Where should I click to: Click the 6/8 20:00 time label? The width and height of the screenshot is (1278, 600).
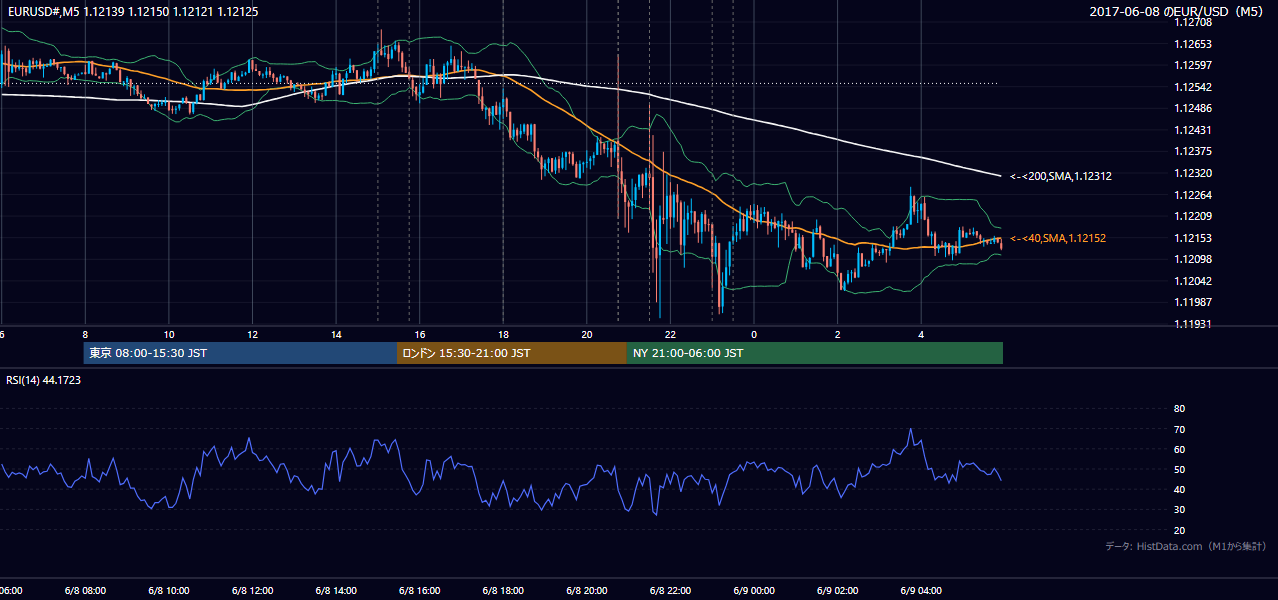586,590
